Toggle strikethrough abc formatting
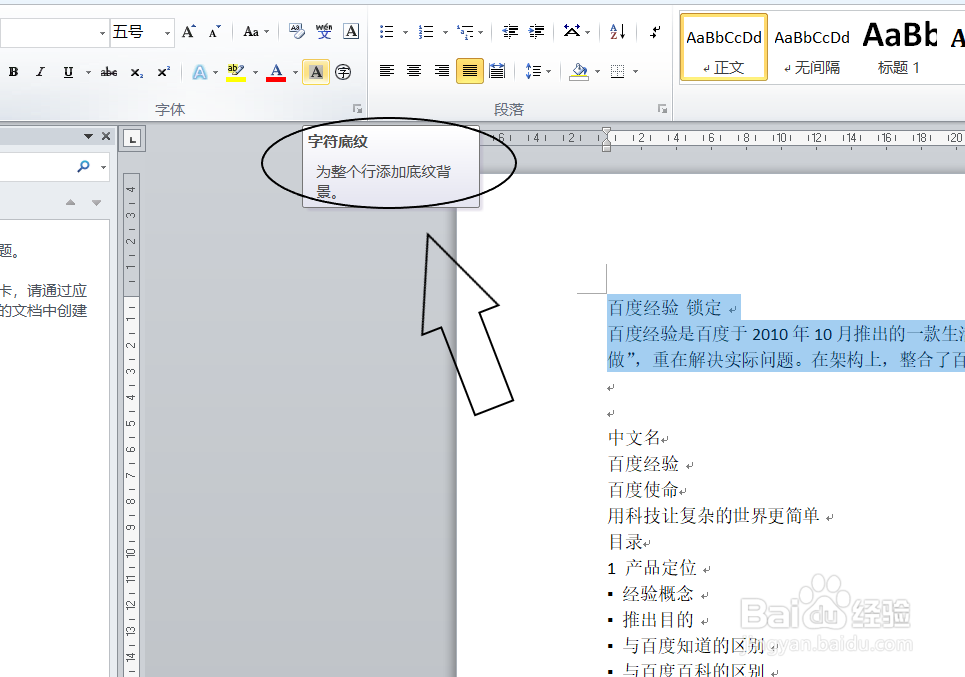This screenshot has height=677, width=965. (109, 72)
